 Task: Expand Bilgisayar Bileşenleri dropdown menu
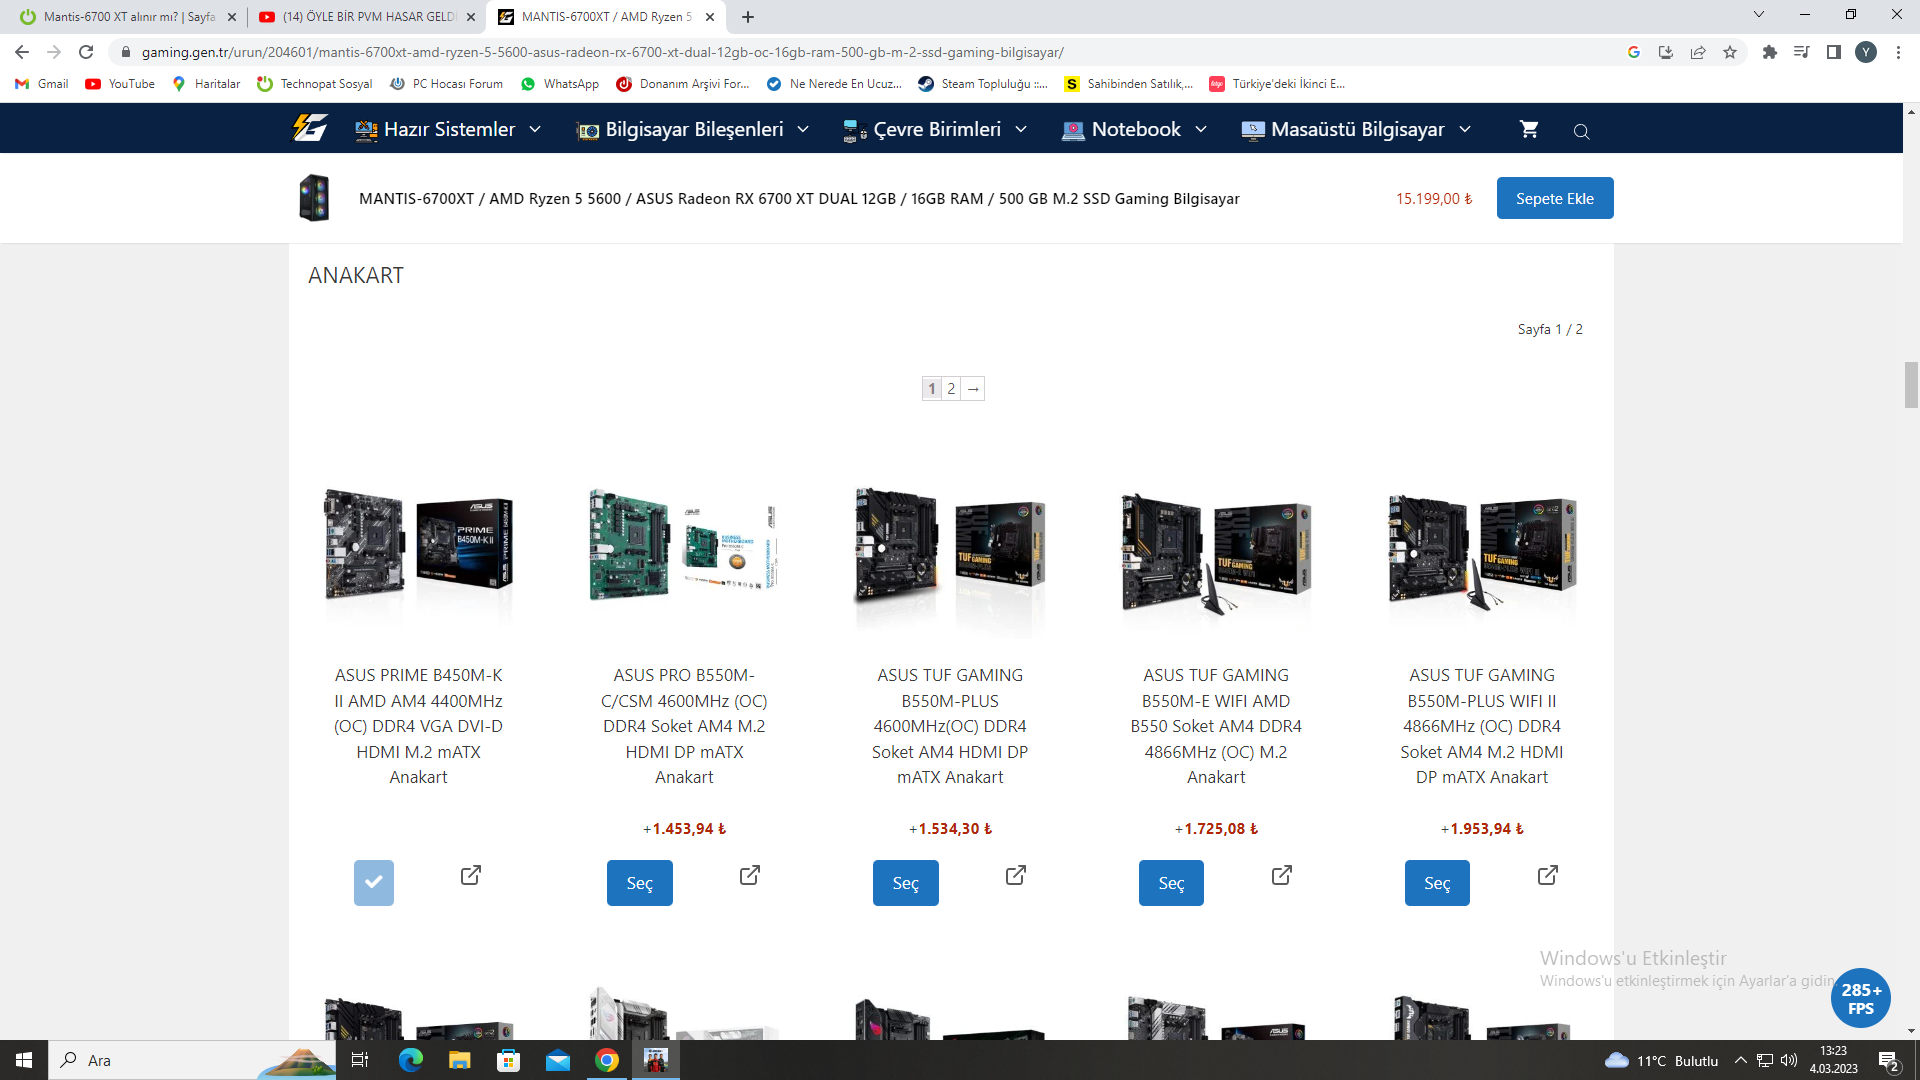coord(693,129)
